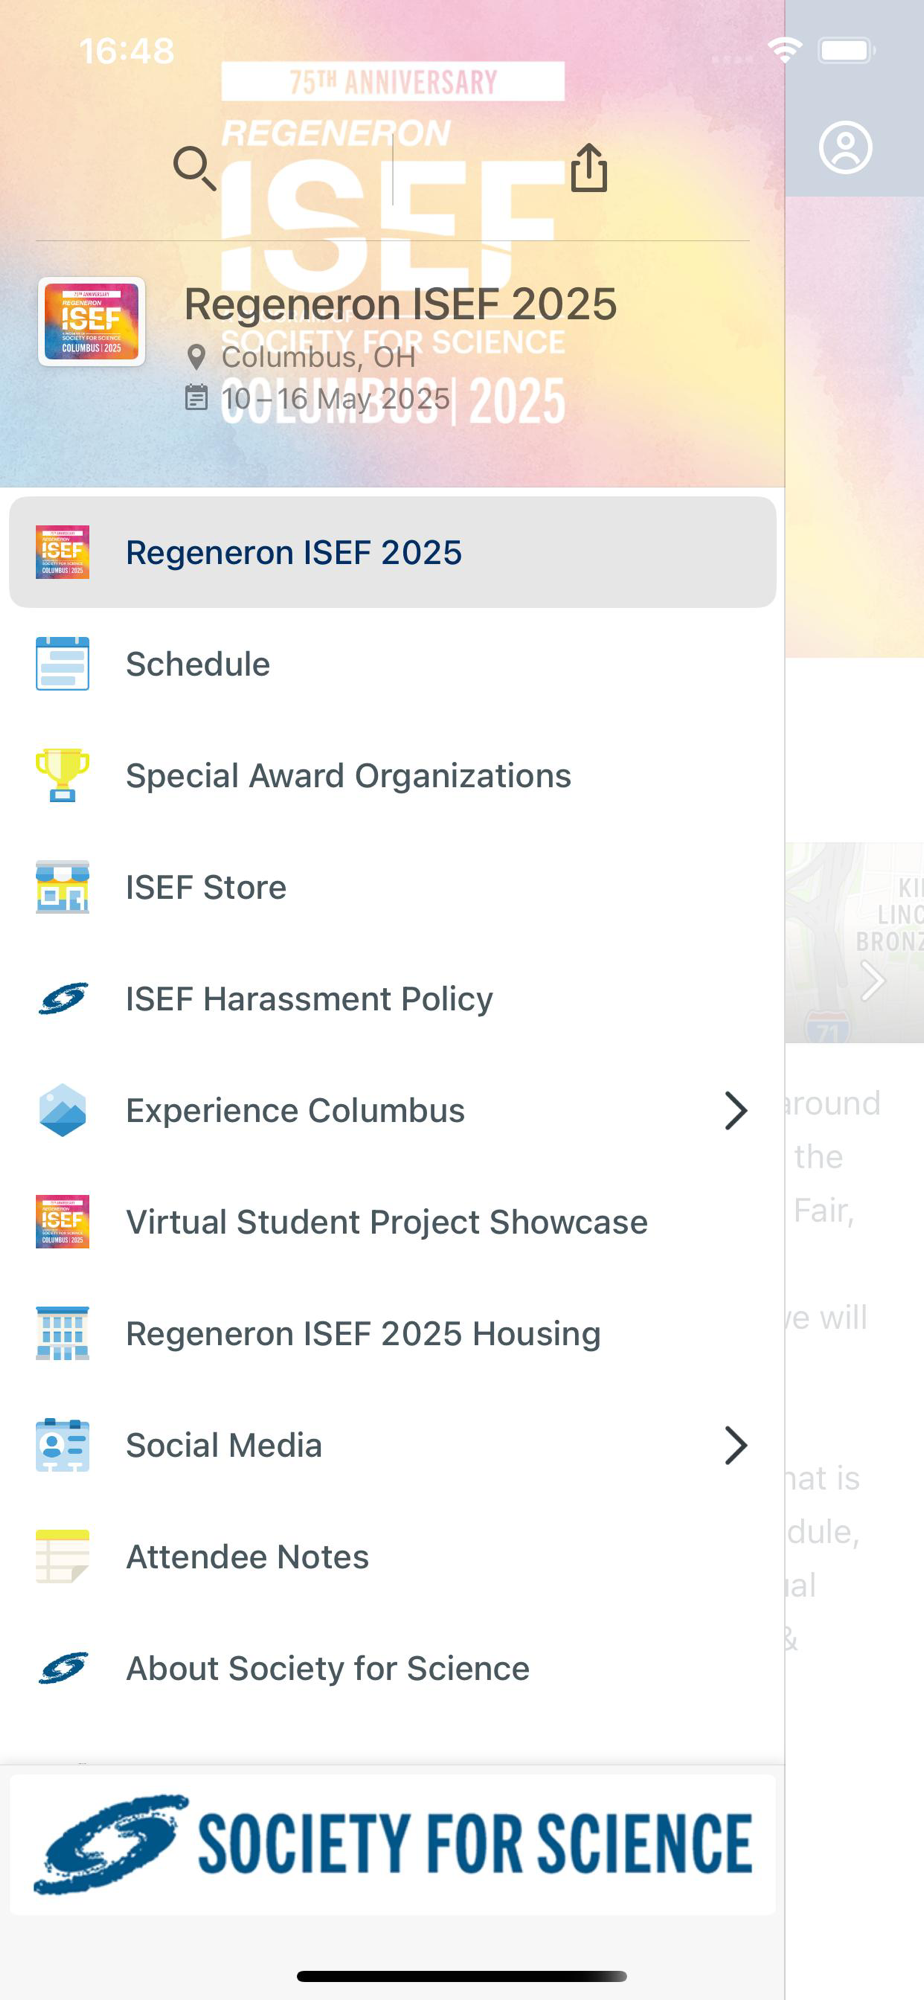The height and width of the screenshot is (2000, 924).
Task: Expand the Social Media chevron arrow
Action: tap(736, 1445)
